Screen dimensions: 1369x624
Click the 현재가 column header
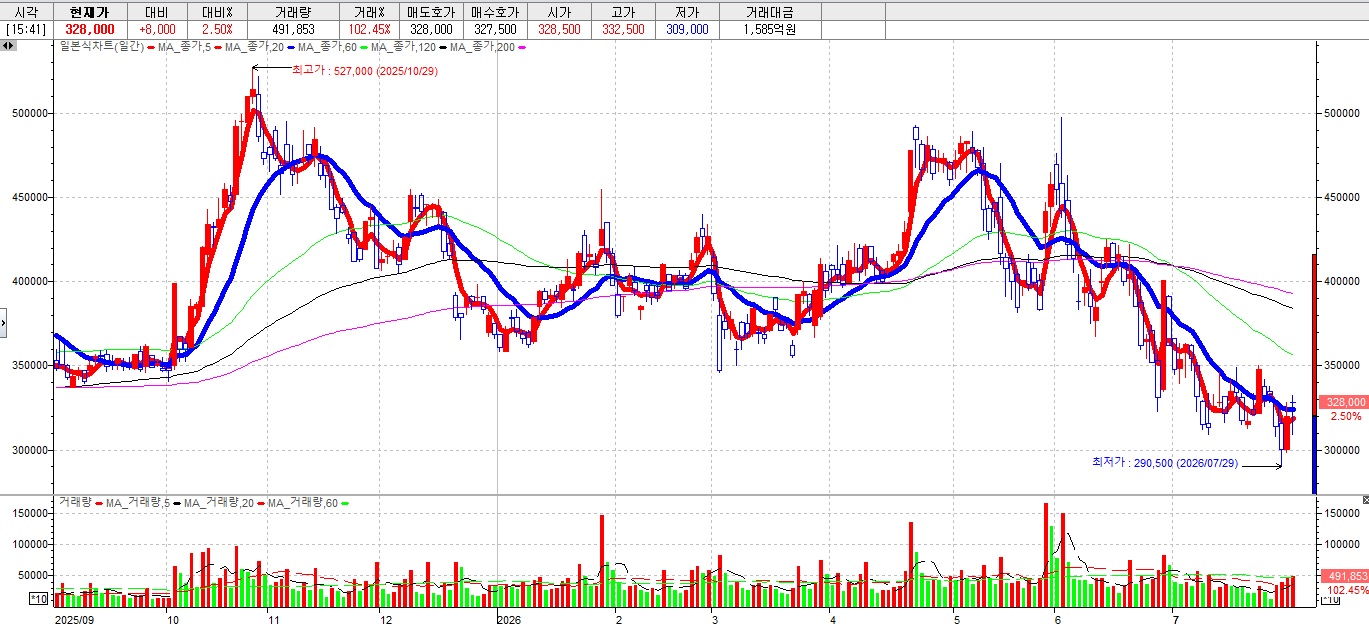[x=89, y=11]
